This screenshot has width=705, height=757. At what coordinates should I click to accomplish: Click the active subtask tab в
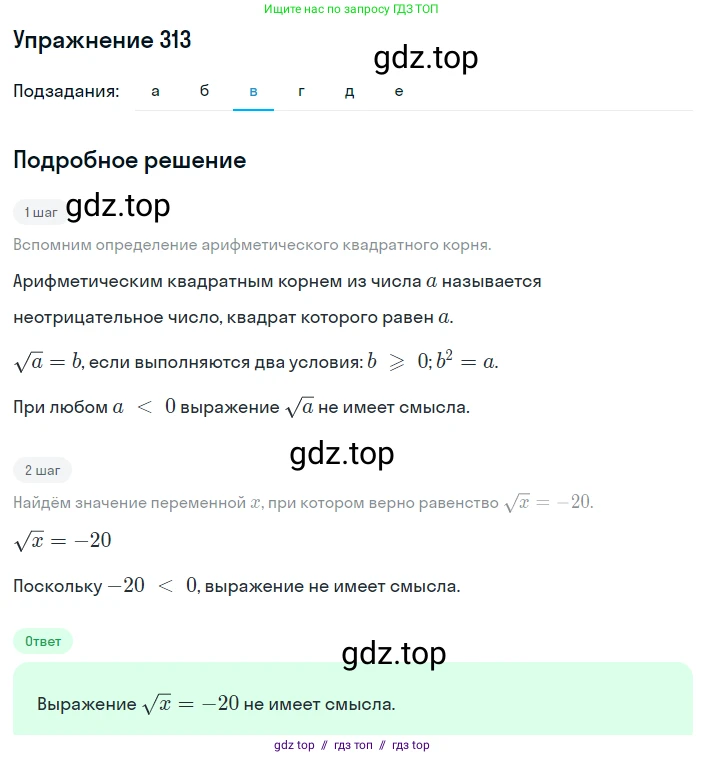coord(253,91)
